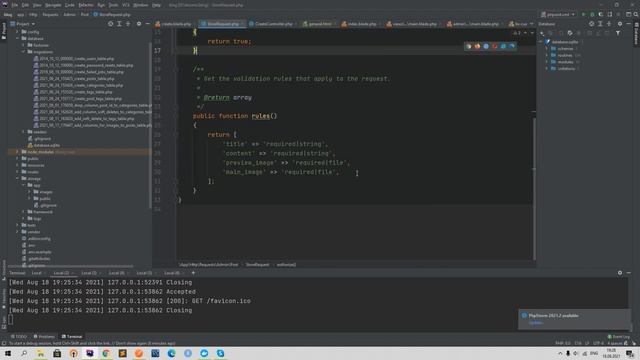Open the Terminal tool window button
The image size is (640, 360).
(72, 337)
